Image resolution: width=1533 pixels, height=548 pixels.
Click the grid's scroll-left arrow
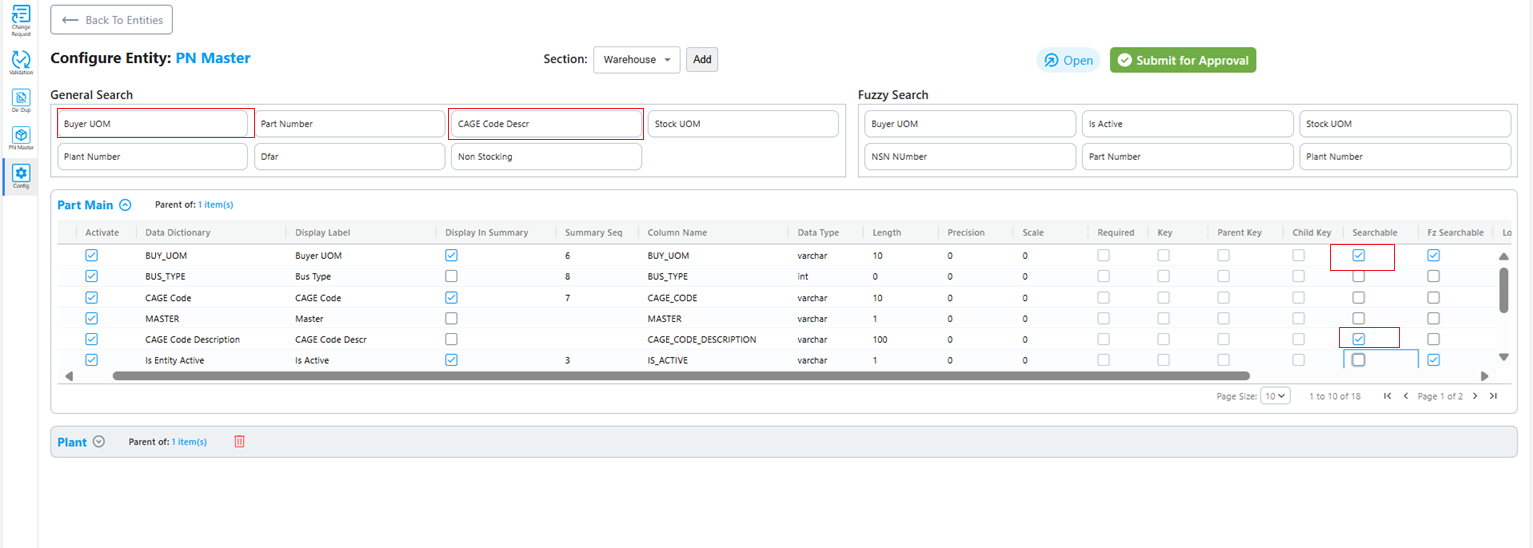[69, 376]
